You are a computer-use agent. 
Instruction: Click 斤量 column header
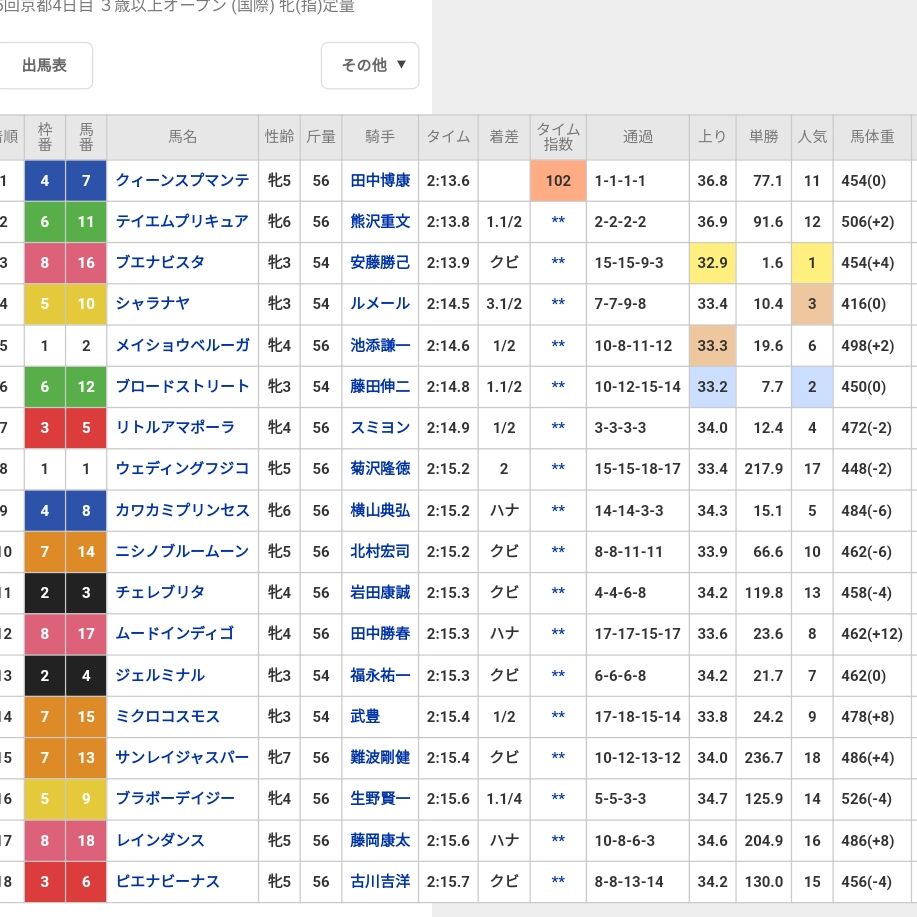(320, 137)
